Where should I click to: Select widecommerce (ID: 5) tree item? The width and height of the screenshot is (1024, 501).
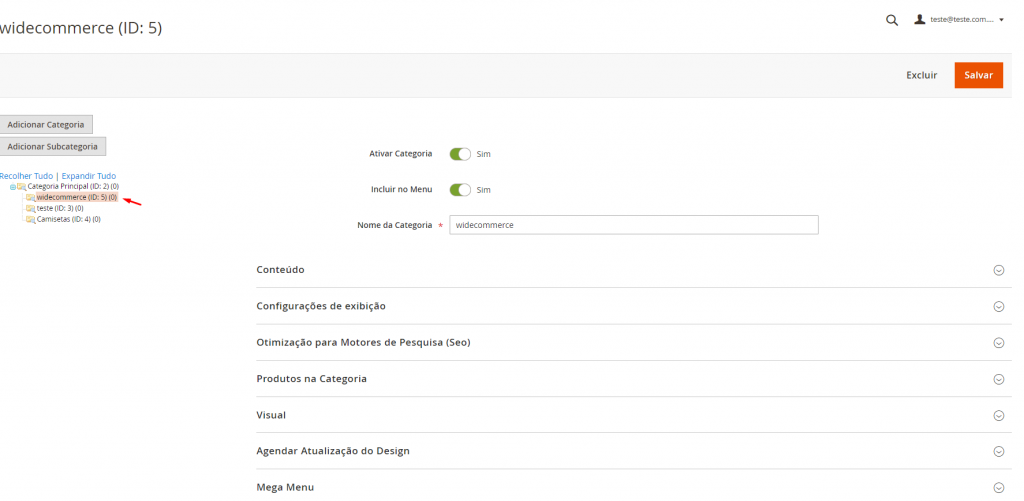click(77, 197)
